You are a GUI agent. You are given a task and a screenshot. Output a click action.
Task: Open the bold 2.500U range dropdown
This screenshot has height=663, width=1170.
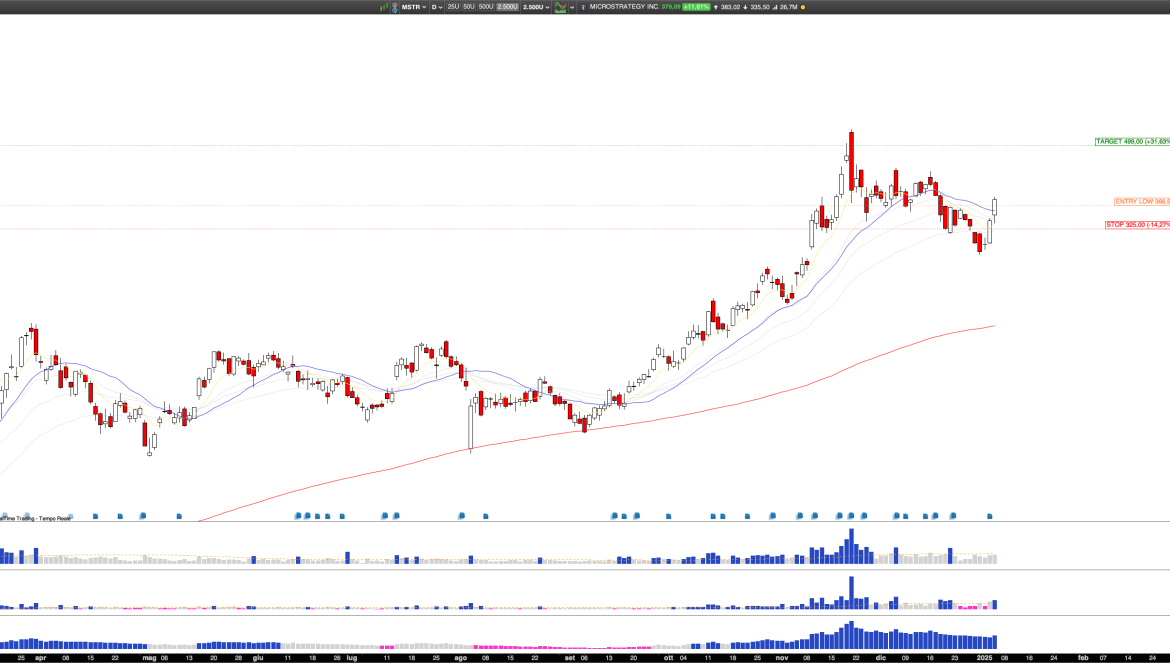pyautogui.click(x=535, y=7)
